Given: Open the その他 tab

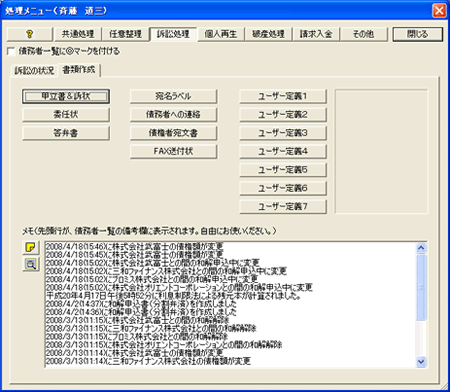Looking at the screenshot, I should [x=364, y=34].
